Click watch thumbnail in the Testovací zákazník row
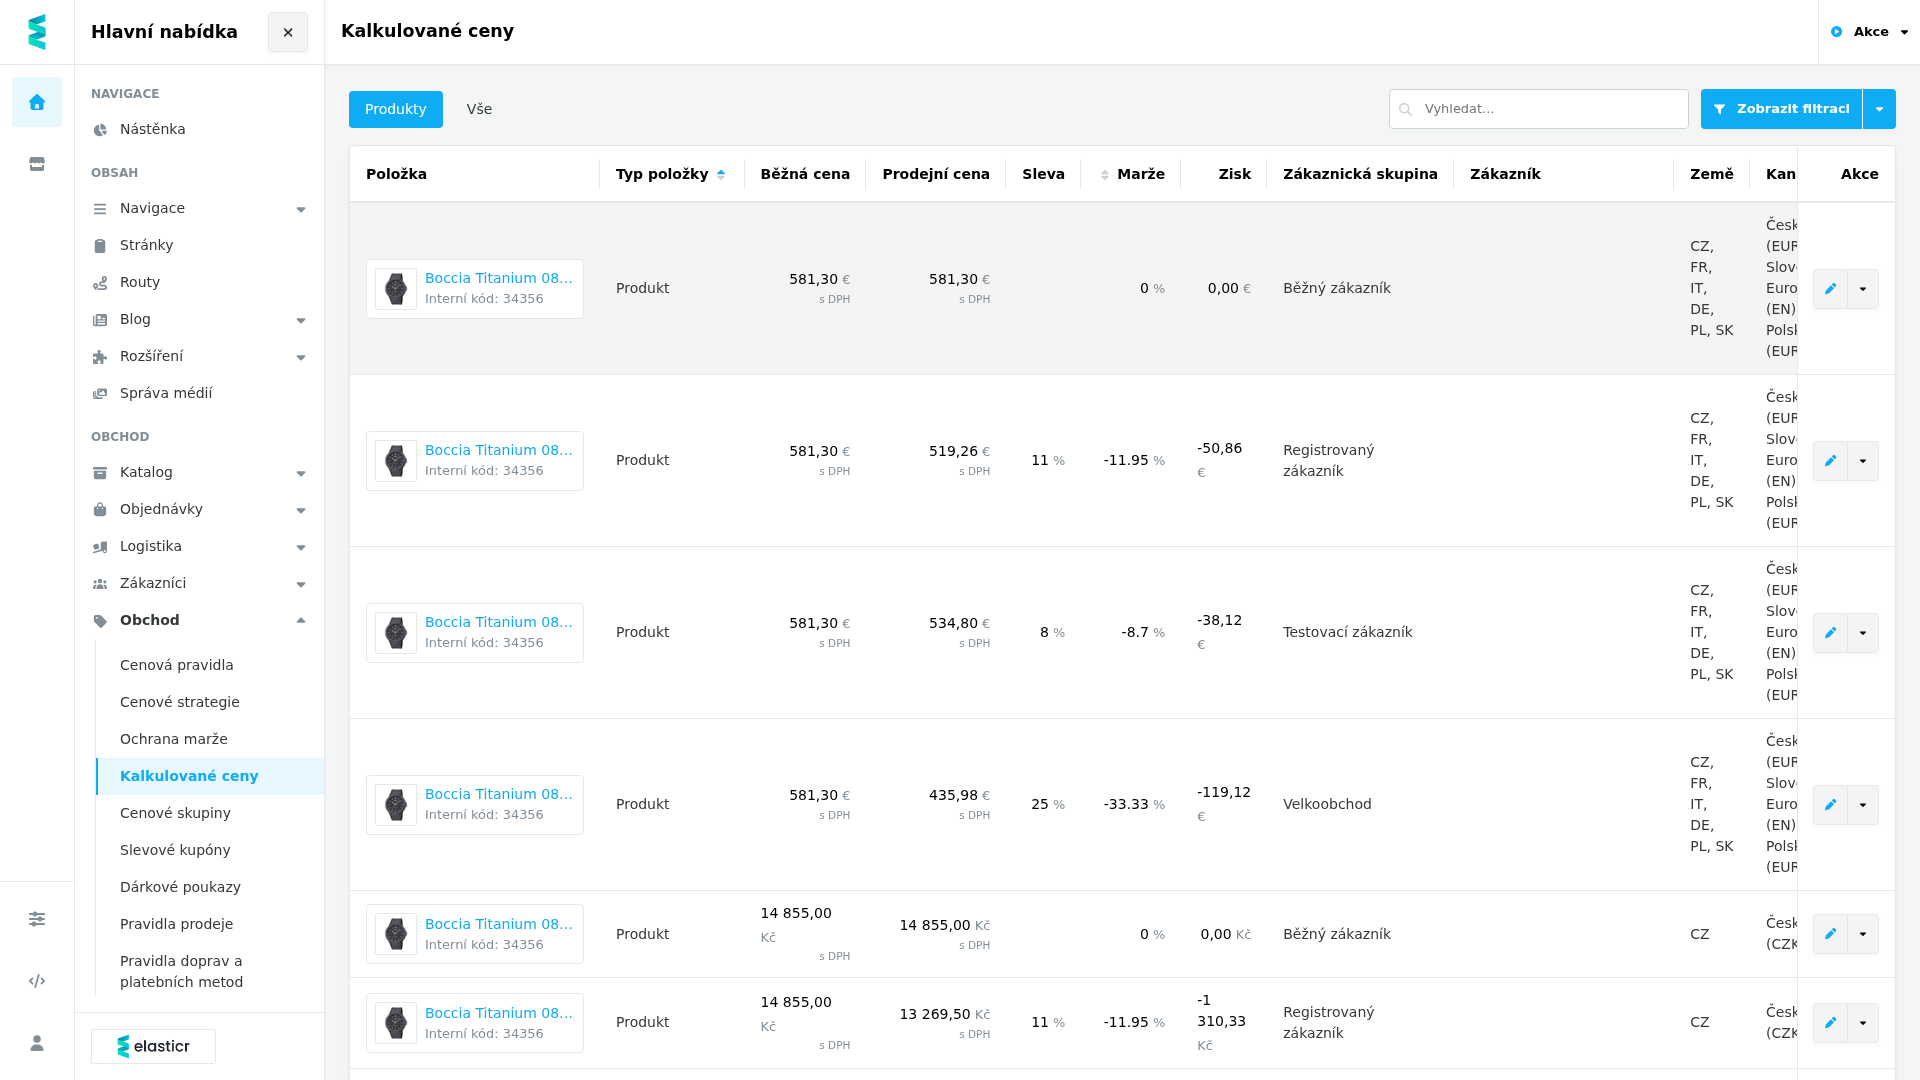Image resolution: width=1920 pixels, height=1080 pixels. (396, 633)
